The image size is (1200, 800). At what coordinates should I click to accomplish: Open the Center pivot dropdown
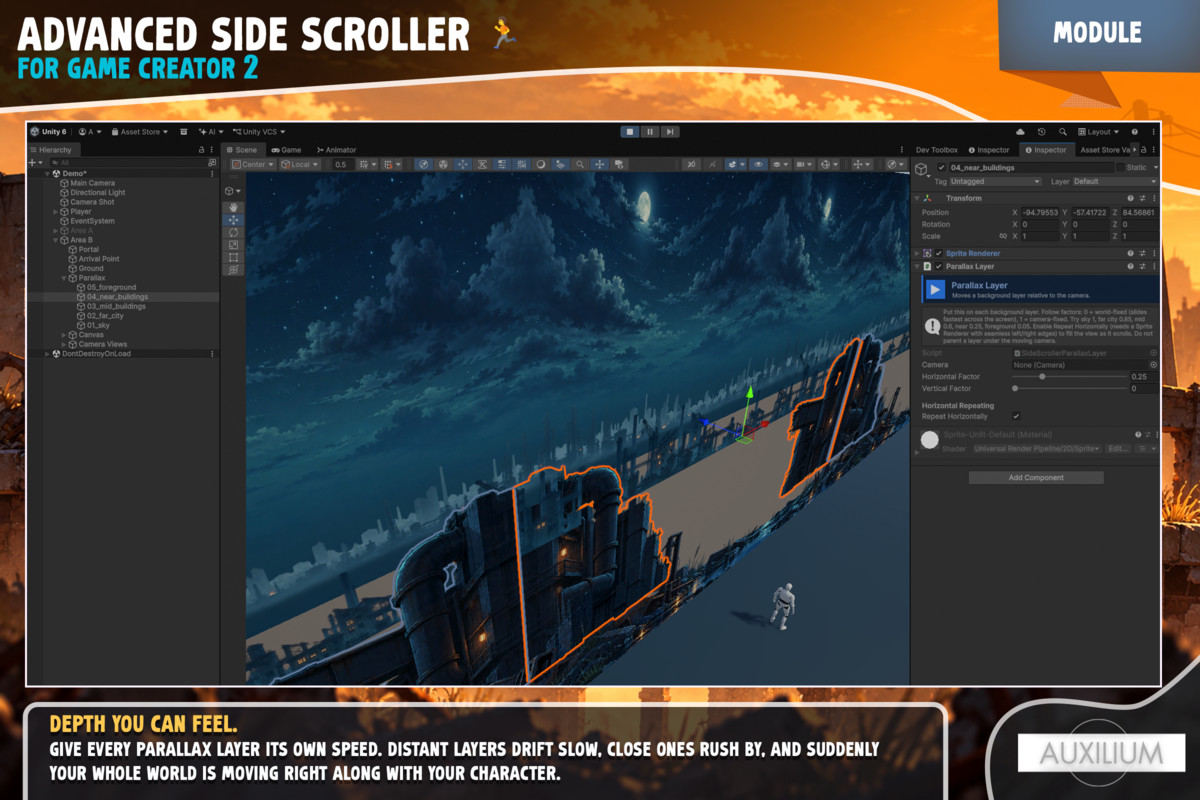click(253, 164)
